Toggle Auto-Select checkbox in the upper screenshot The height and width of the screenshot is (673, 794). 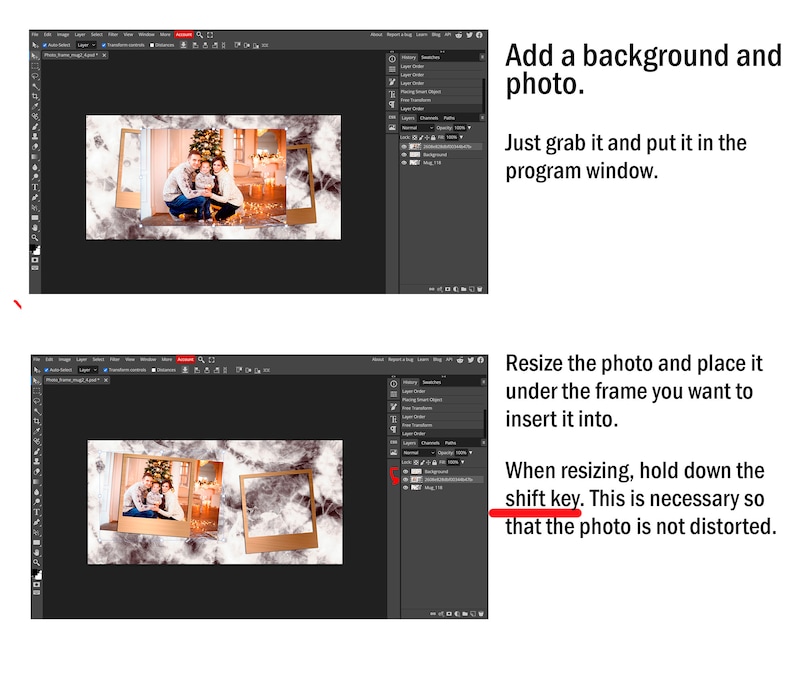(45, 45)
